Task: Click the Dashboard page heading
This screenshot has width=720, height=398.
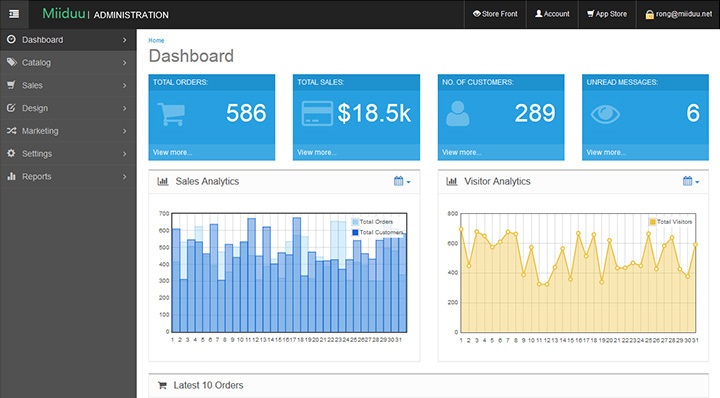Action: 191,56
